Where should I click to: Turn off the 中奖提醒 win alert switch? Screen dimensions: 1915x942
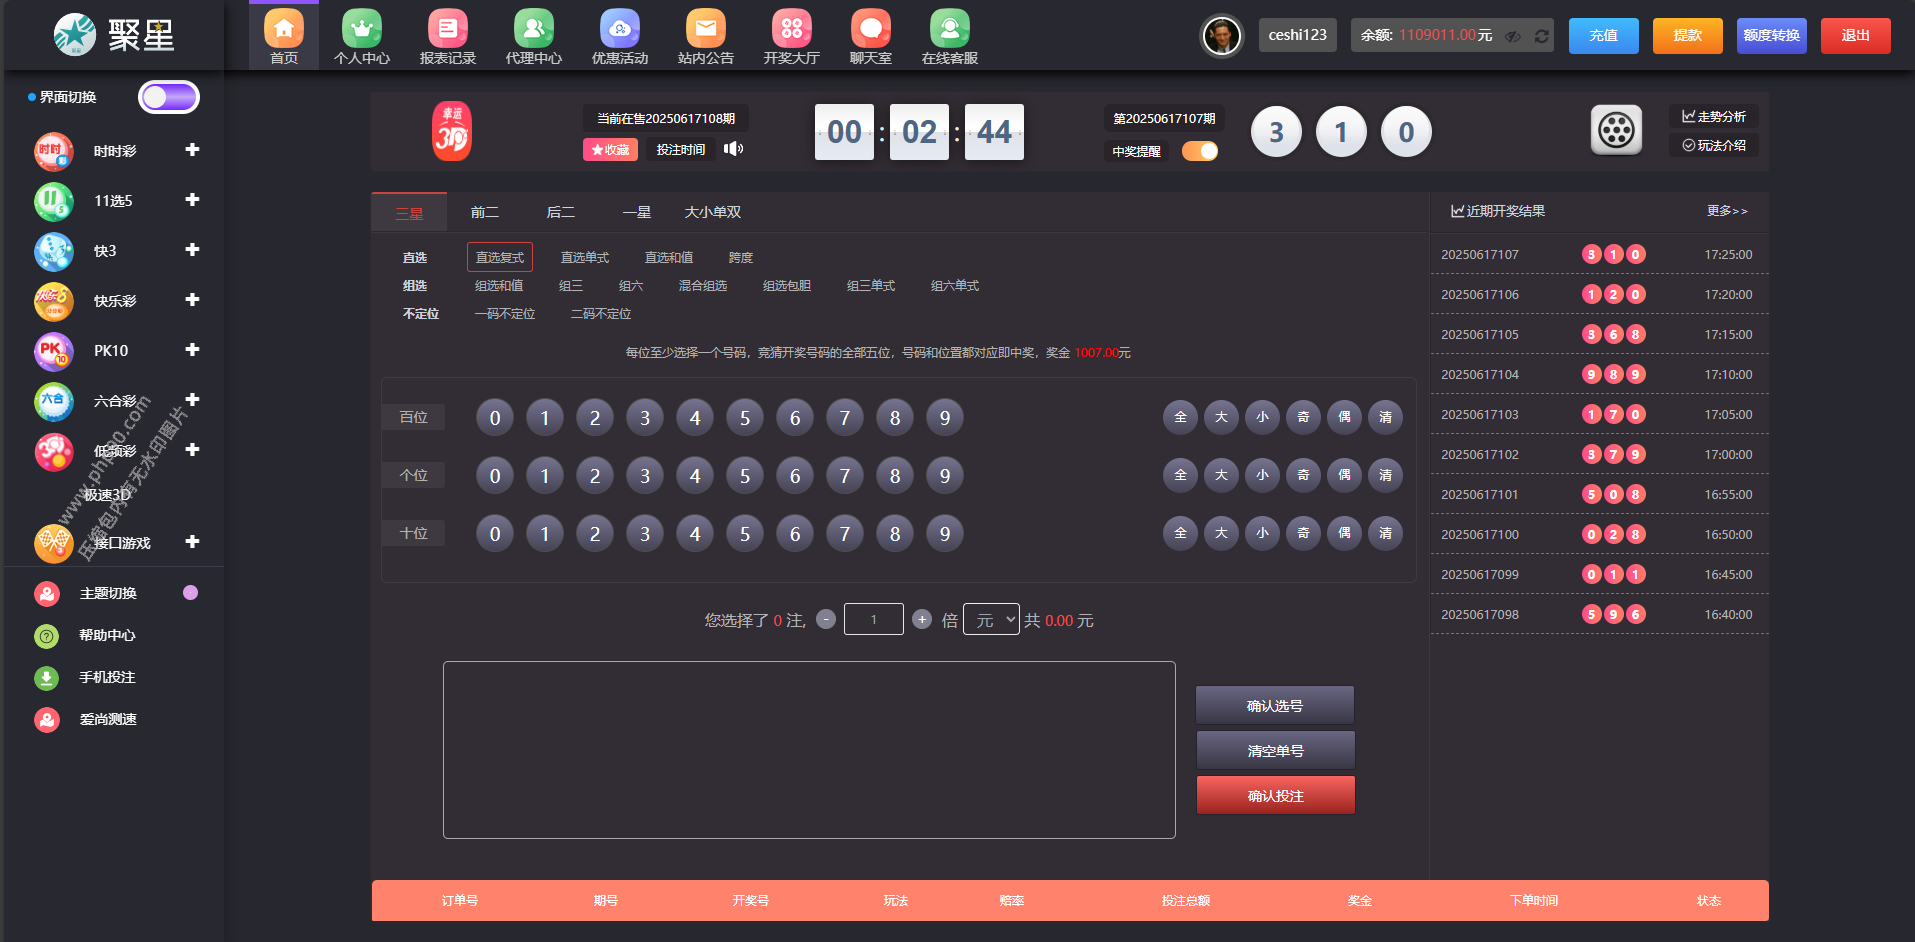point(1200,151)
